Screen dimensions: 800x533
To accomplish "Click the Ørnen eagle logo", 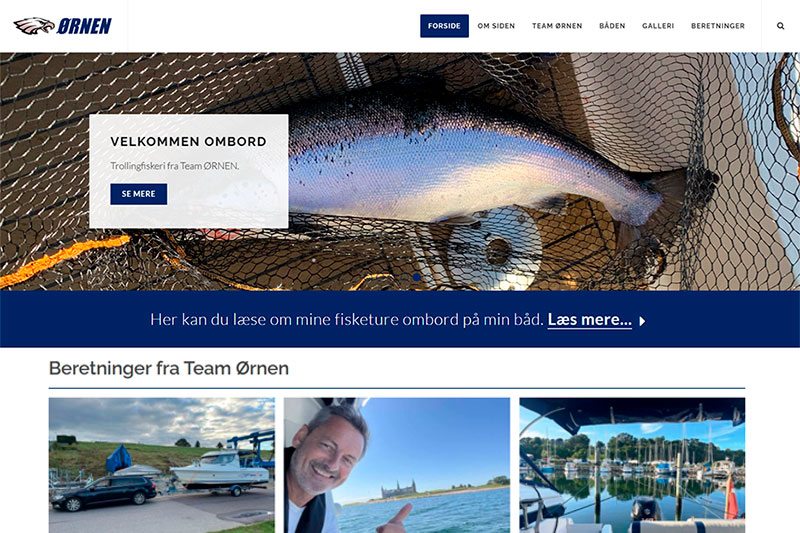I will tap(63, 26).
